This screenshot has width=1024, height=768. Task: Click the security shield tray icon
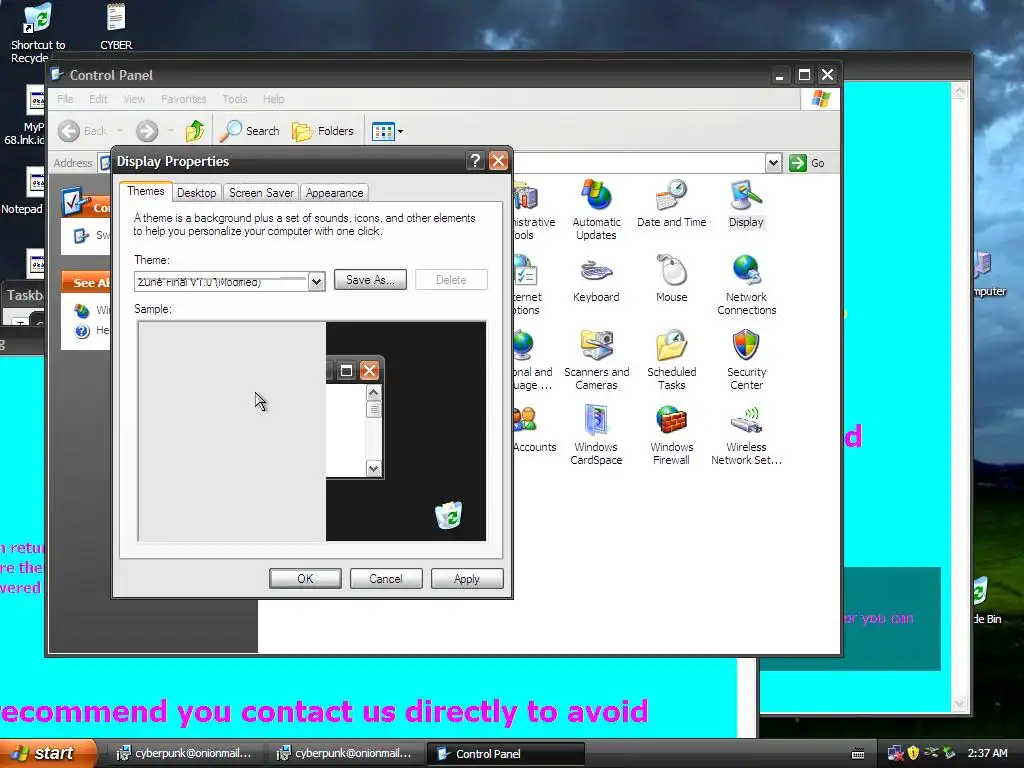(913, 754)
